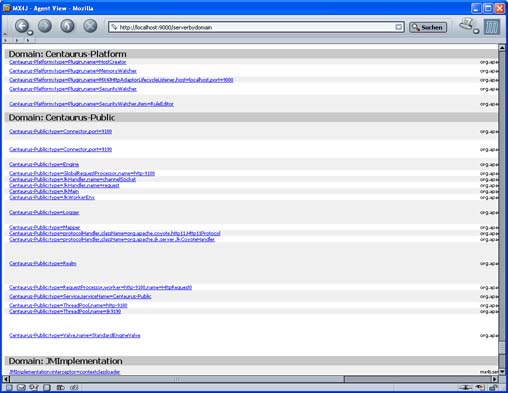Go forward with the Forward button

click(x=45, y=26)
